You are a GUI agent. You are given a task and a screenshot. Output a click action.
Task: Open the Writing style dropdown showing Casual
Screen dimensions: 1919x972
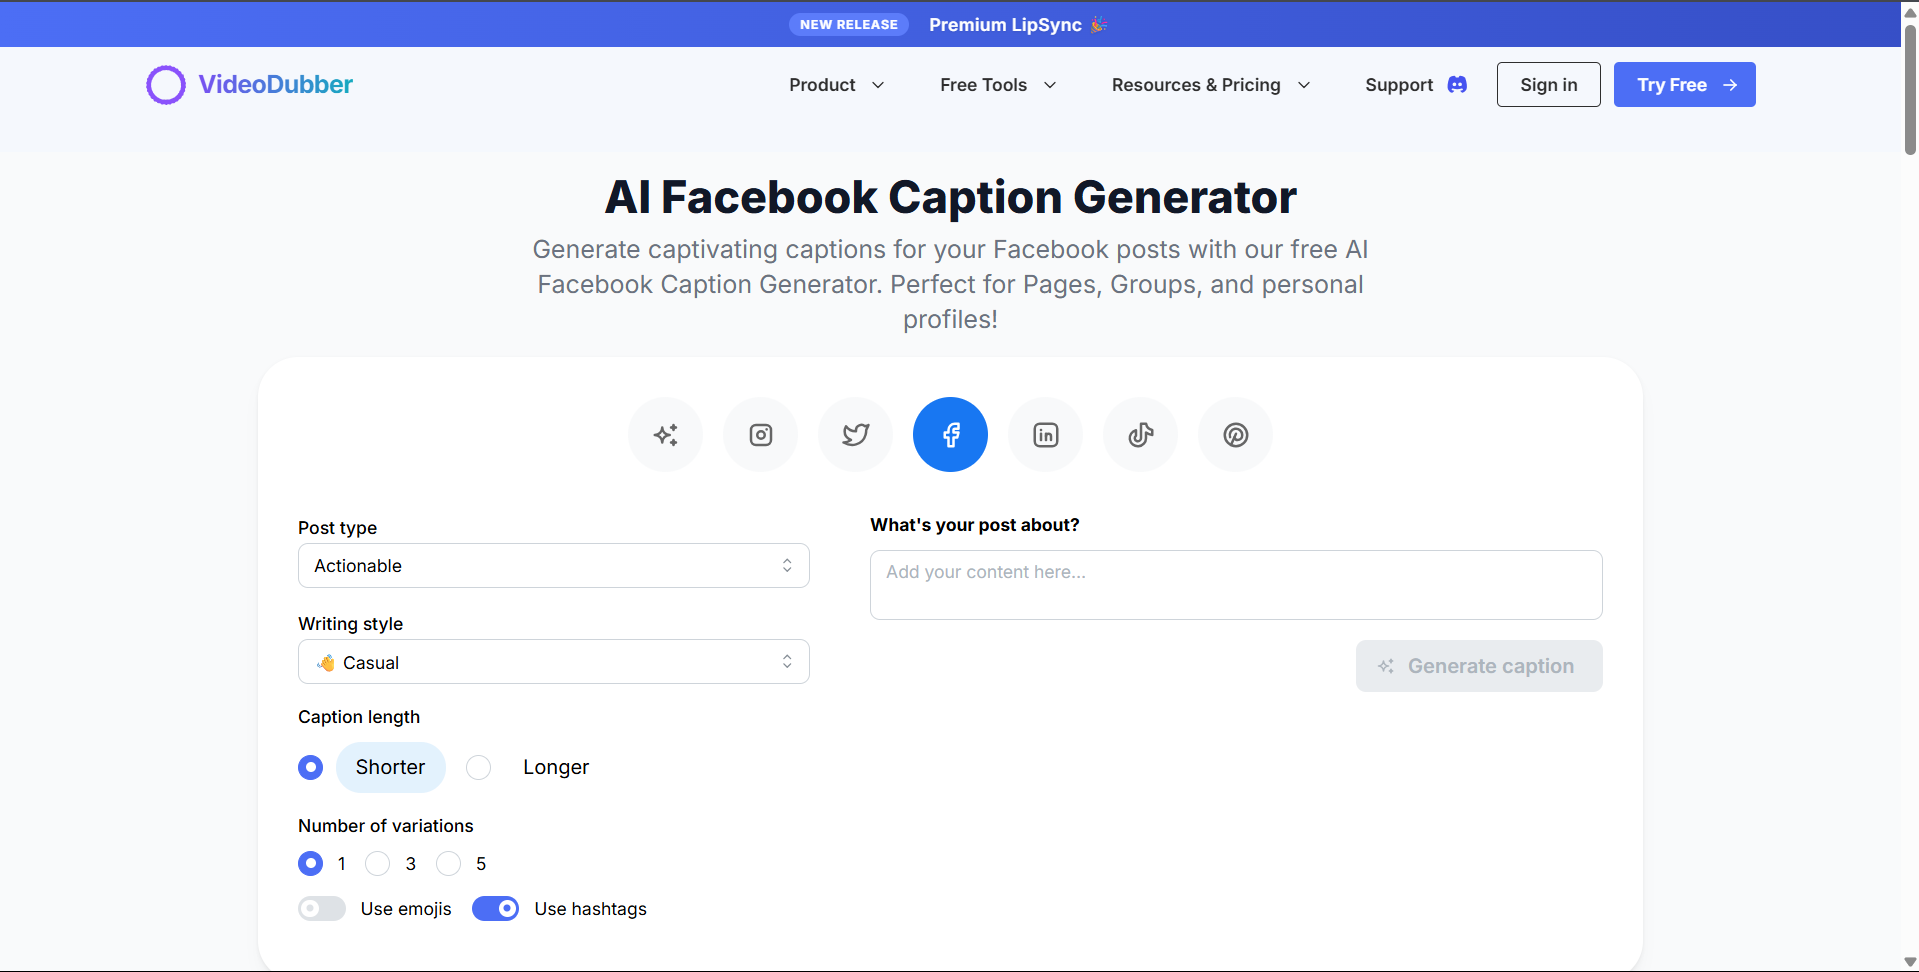554,662
